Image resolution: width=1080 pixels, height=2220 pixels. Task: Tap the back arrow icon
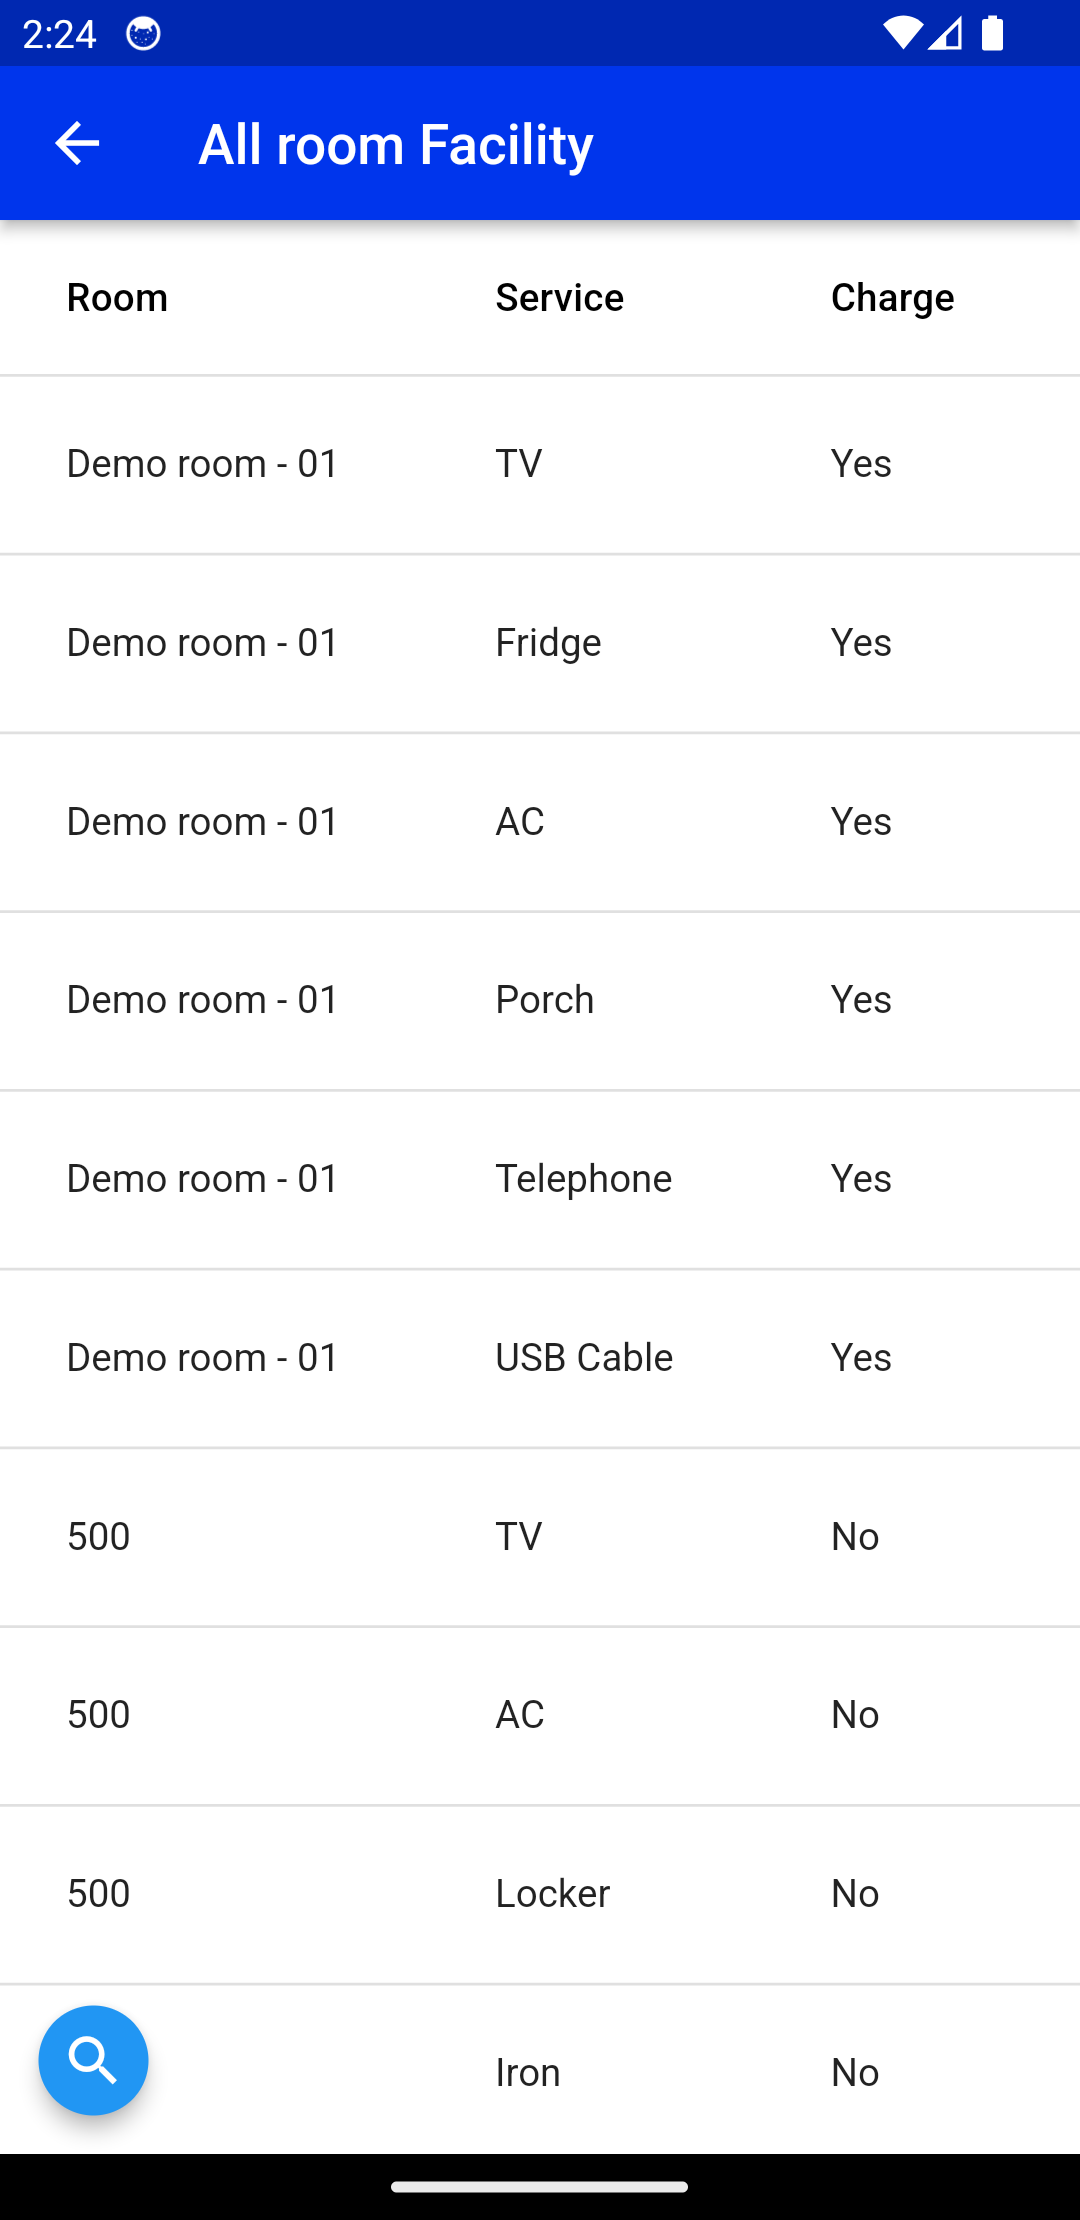(x=77, y=143)
